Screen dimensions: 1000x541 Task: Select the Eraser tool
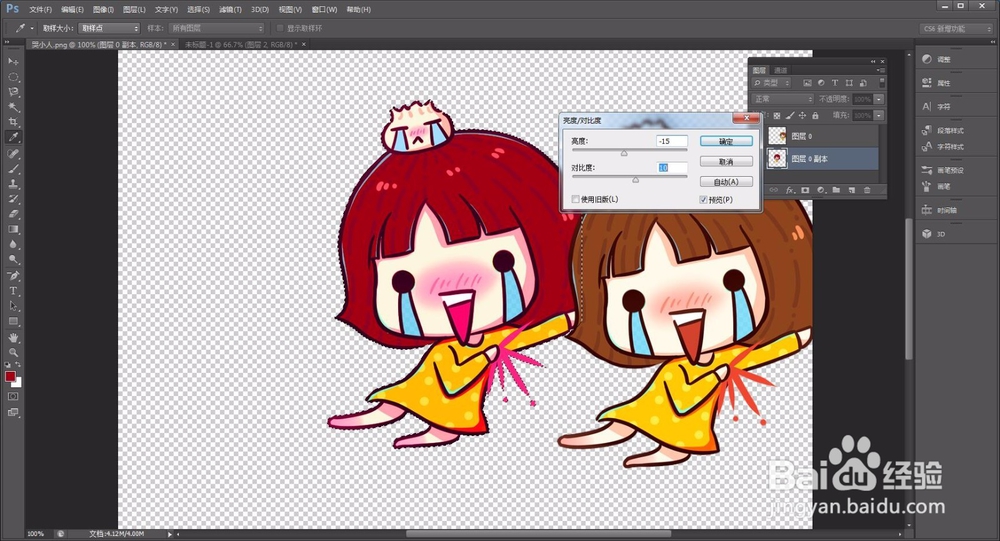coord(13,214)
